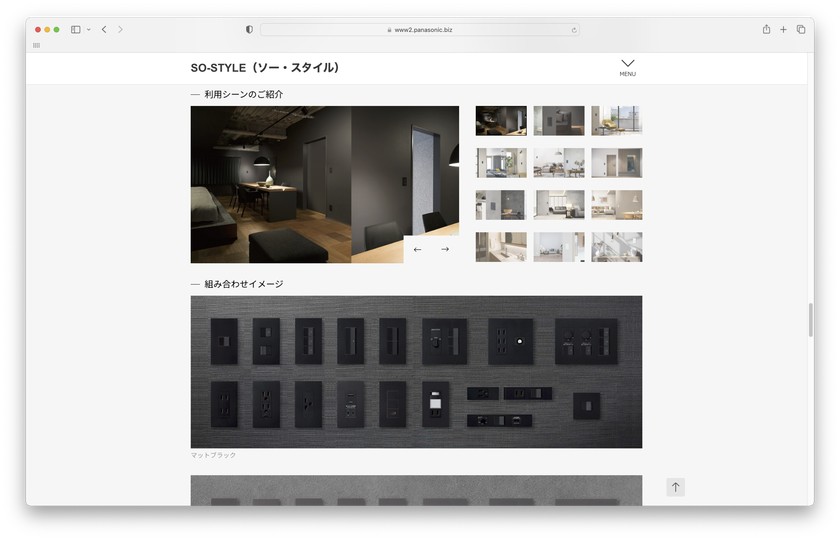Expand the MENU chevron
This screenshot has height=540, width=840.
click(x=628, y=68)
